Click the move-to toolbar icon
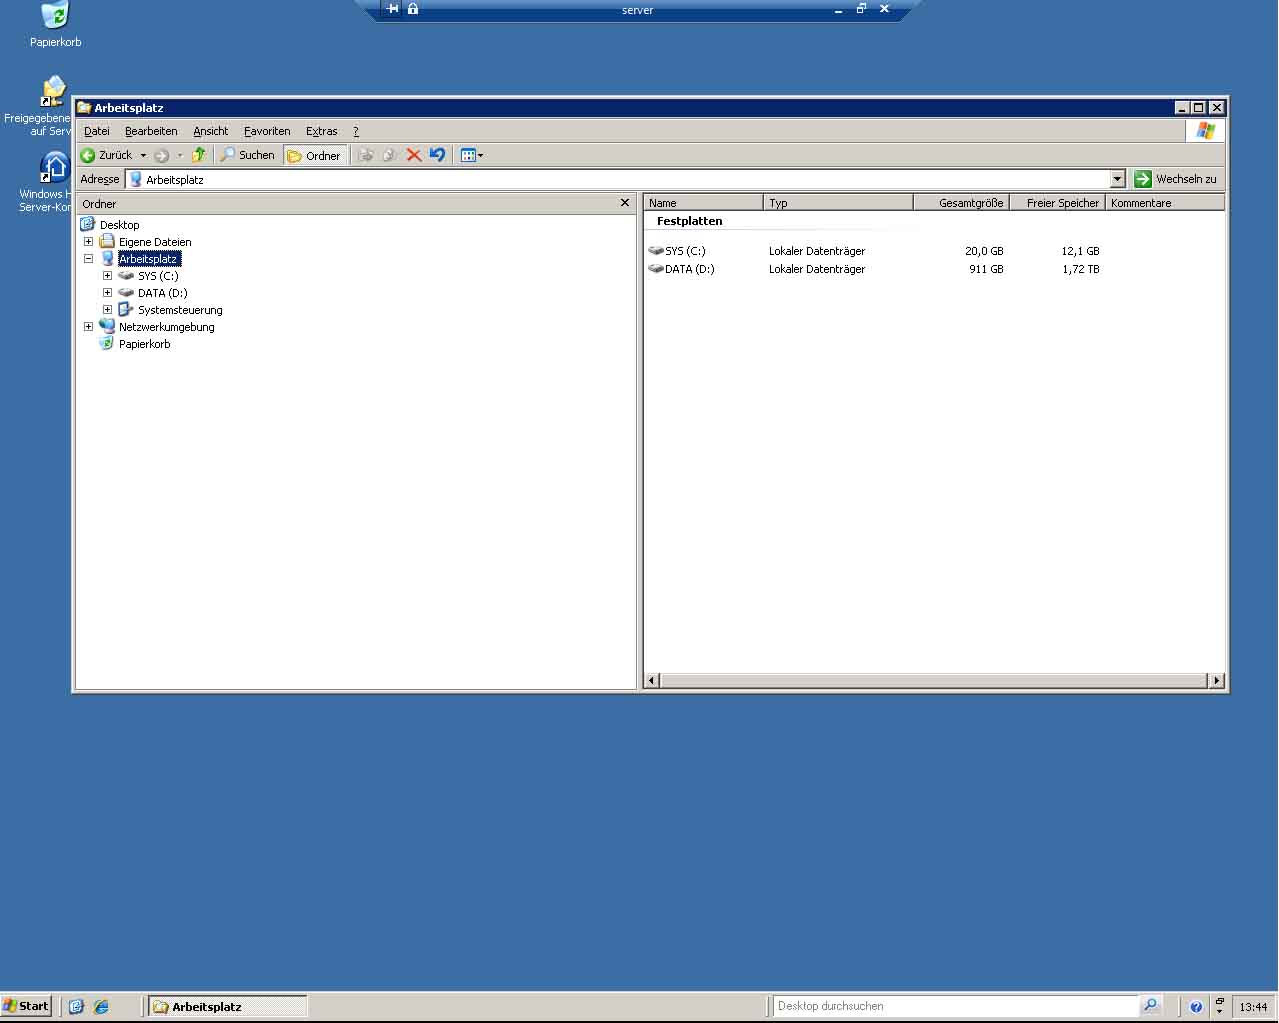Screen dimensions: 1279x1023 [x=365, y=155]
